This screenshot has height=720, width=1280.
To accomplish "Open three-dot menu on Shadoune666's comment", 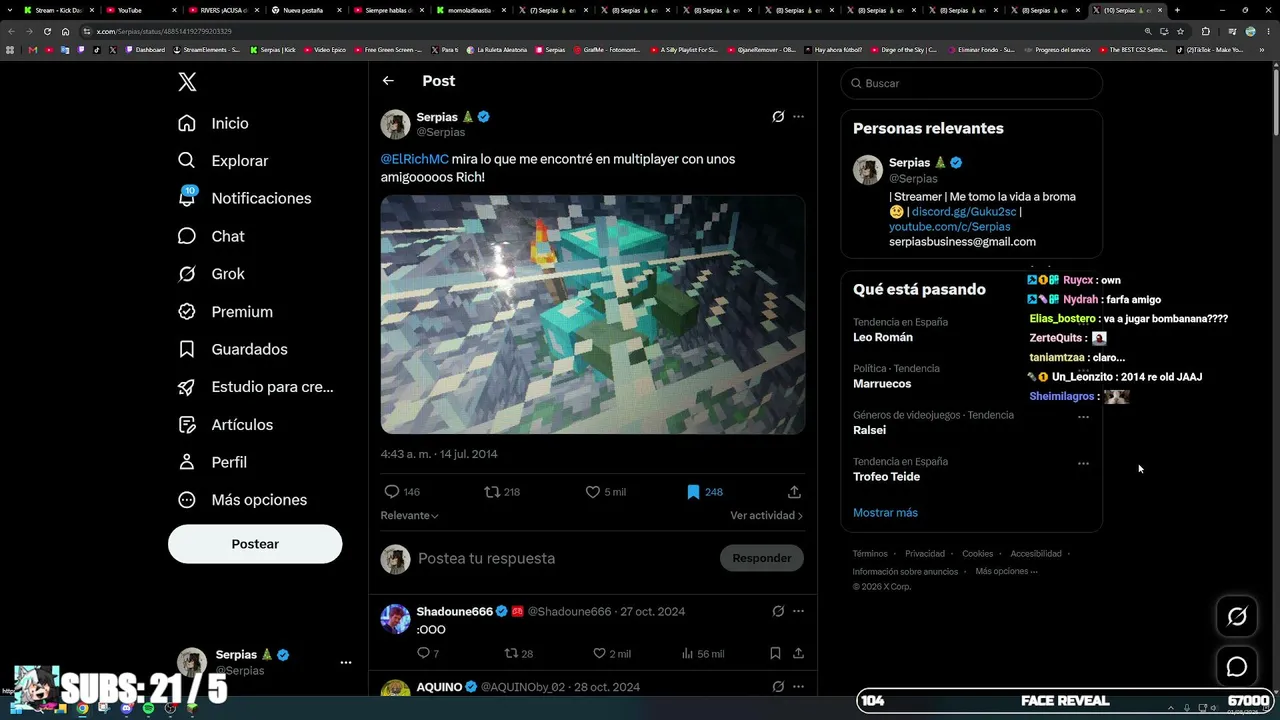I will click(798, 611).
